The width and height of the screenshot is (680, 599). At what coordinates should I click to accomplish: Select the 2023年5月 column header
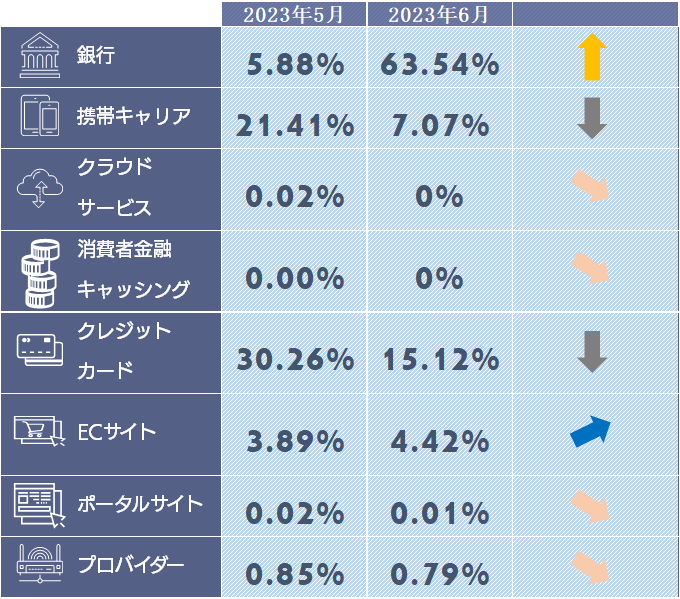click(x=293, y=14)
